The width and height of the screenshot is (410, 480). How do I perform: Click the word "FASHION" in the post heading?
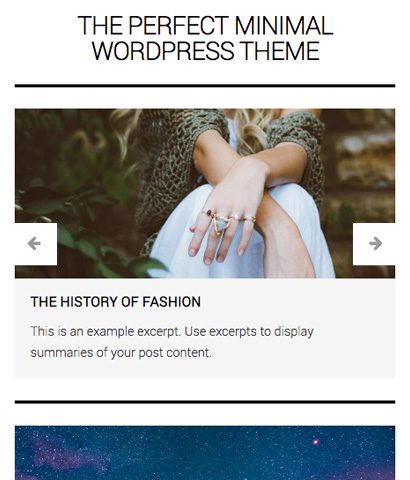pyautogui.click(x=171, y=302)
